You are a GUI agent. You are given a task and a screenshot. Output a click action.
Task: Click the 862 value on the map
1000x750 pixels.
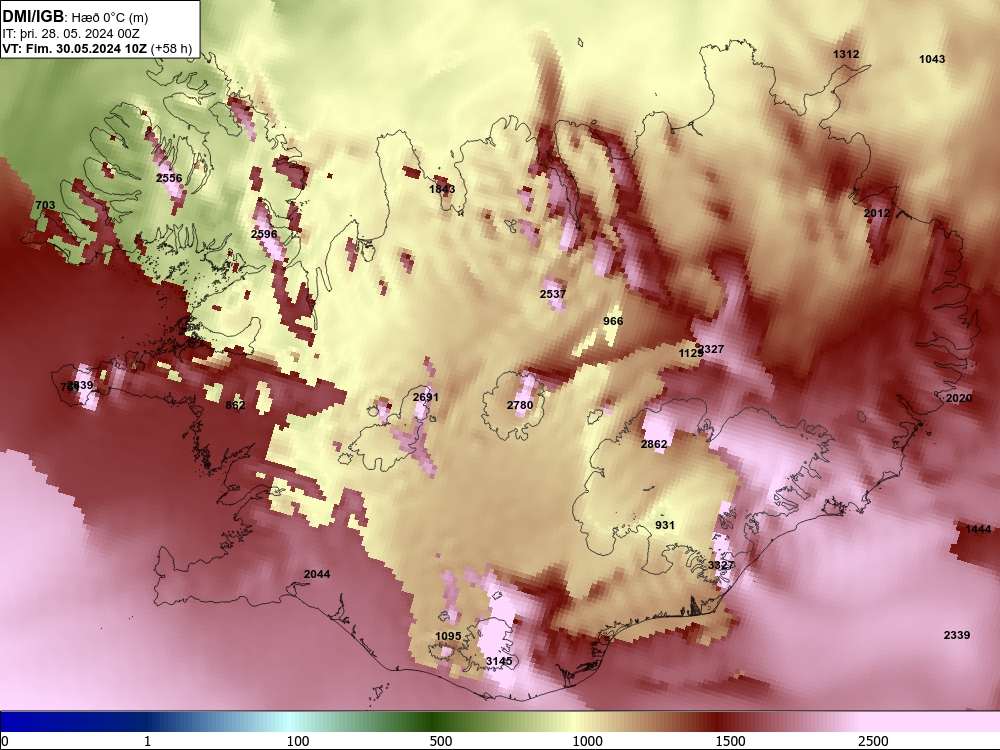point(235,406)
